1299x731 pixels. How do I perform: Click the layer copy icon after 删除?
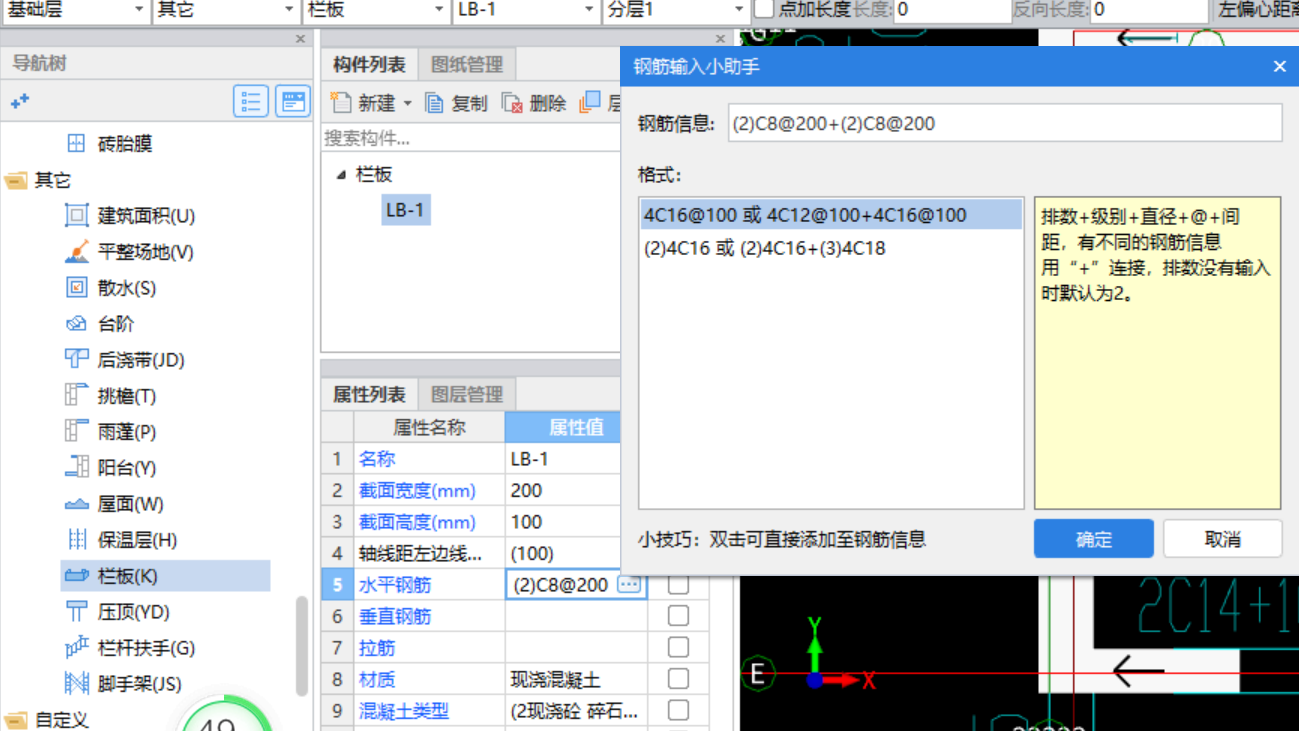590,102
